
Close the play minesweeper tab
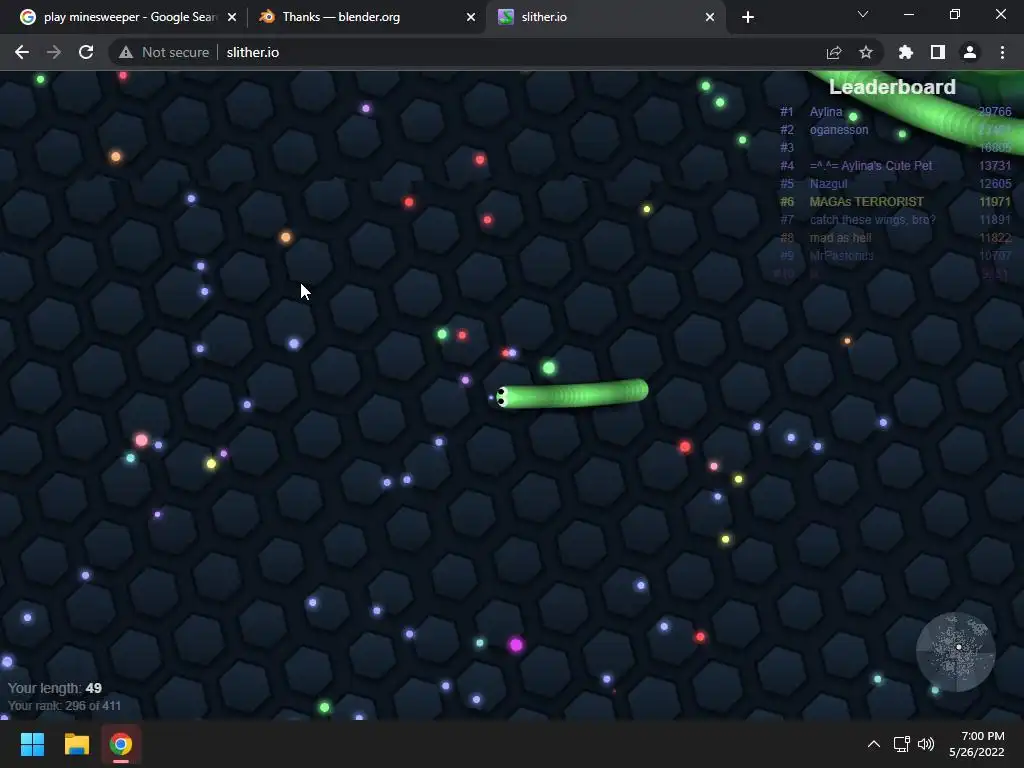[x=232, y=17]
